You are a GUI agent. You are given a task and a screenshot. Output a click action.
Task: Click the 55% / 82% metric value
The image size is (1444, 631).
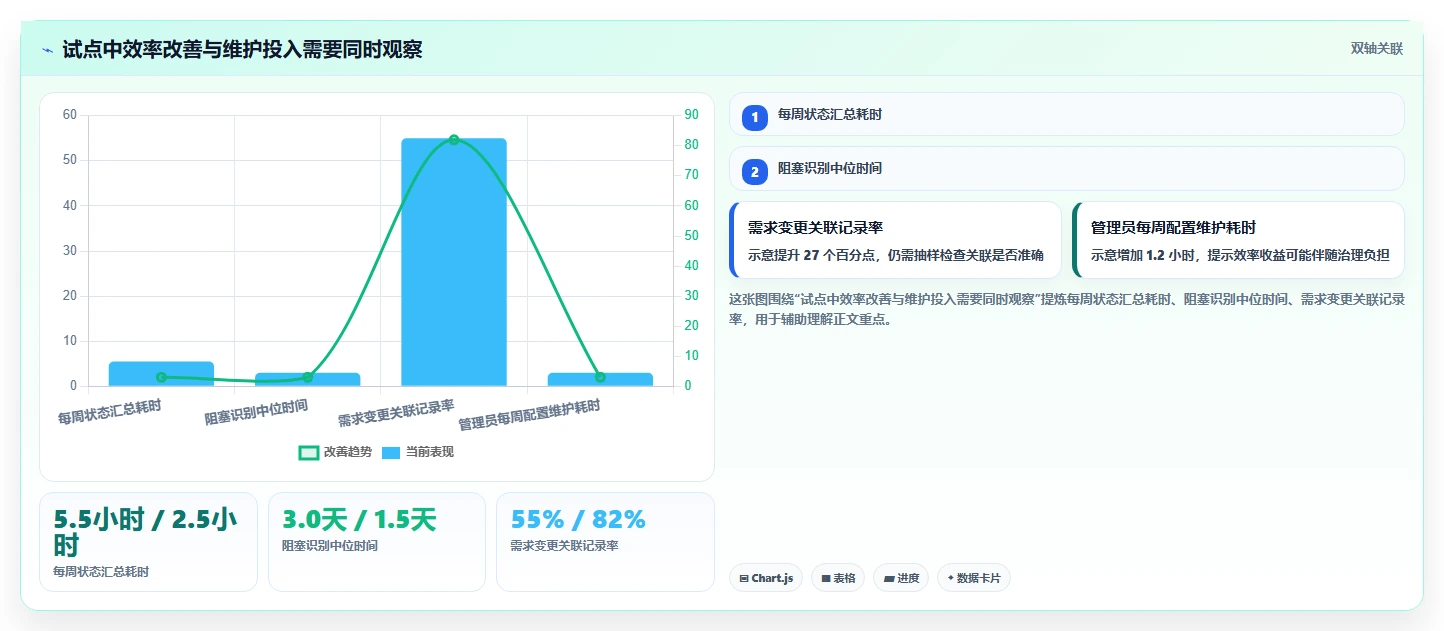[578, 520]
